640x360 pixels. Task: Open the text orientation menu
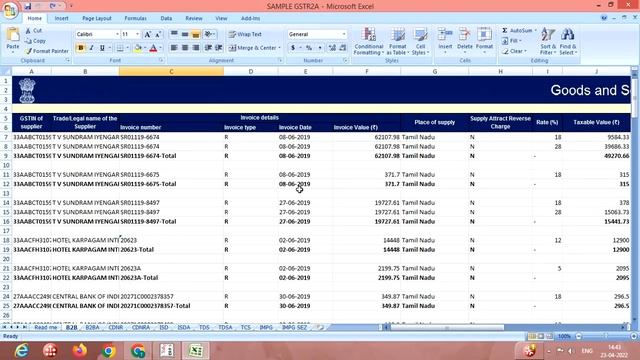pos(209,34)
